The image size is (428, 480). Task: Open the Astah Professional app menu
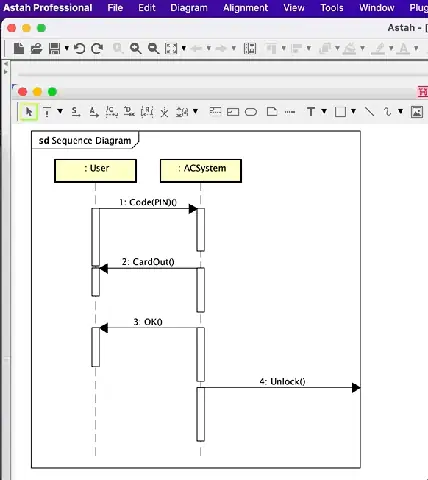point(48,8)
